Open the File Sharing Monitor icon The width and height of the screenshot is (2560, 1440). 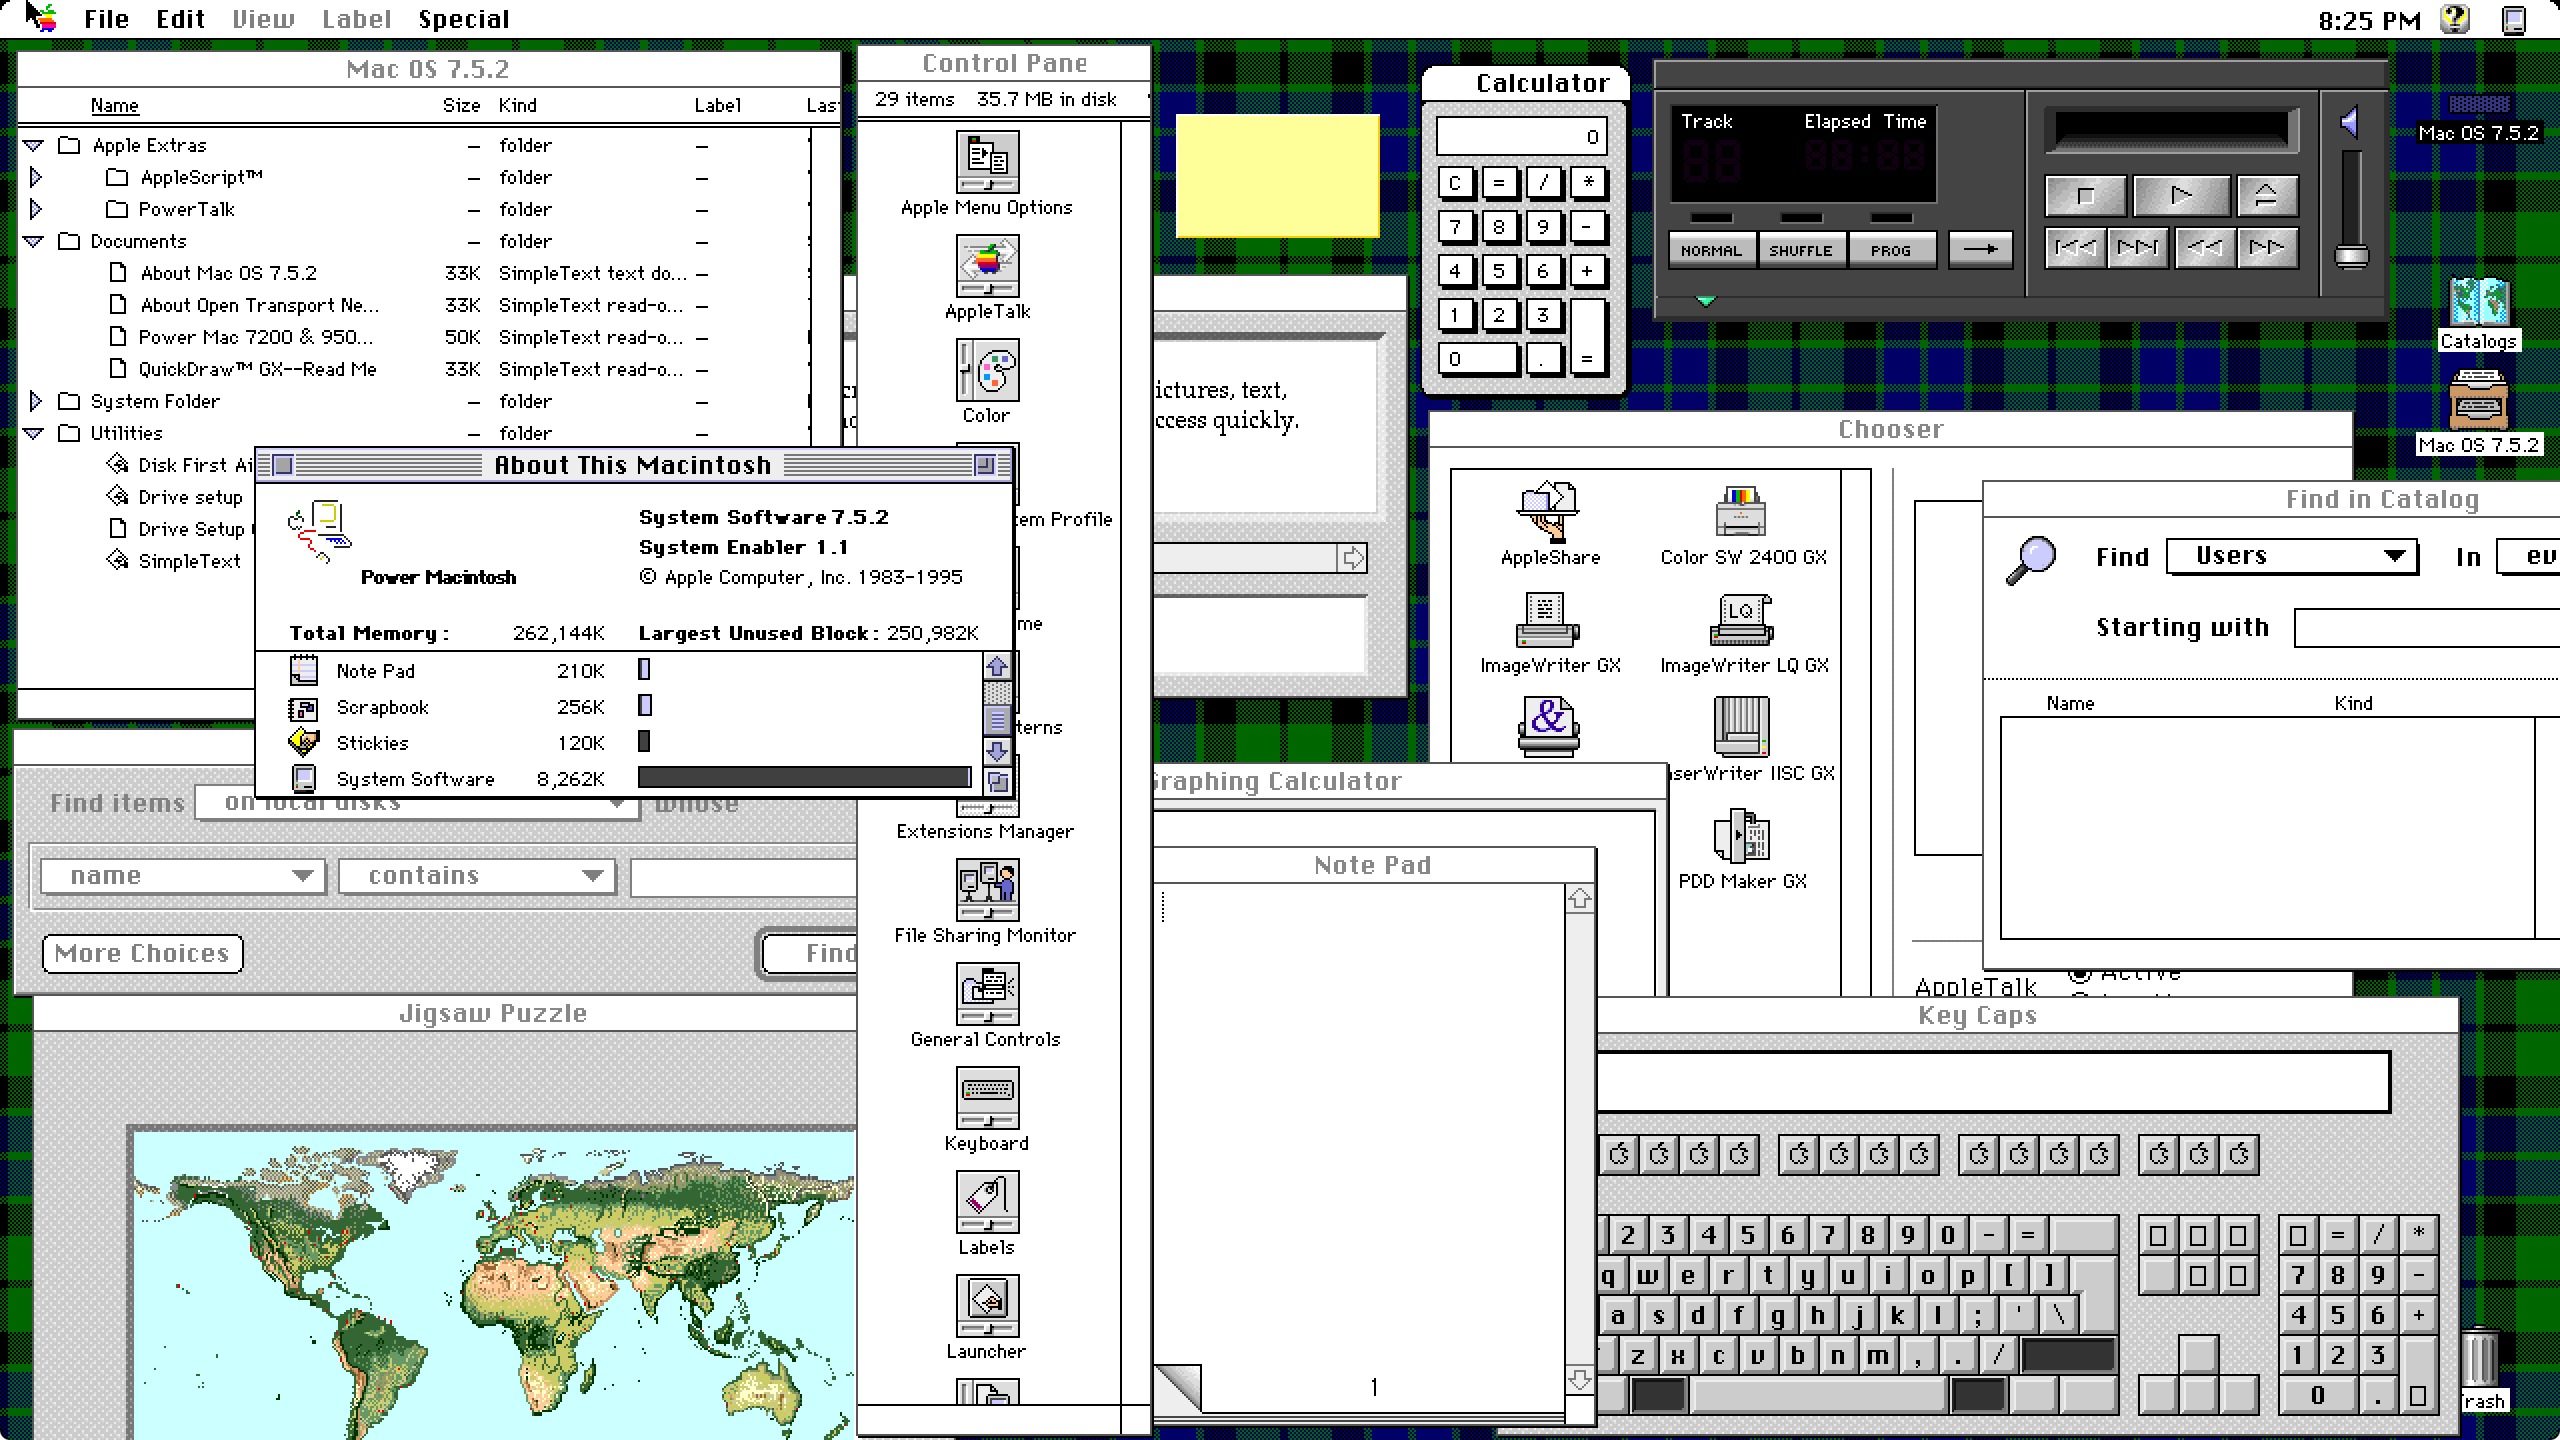(987, 890)
